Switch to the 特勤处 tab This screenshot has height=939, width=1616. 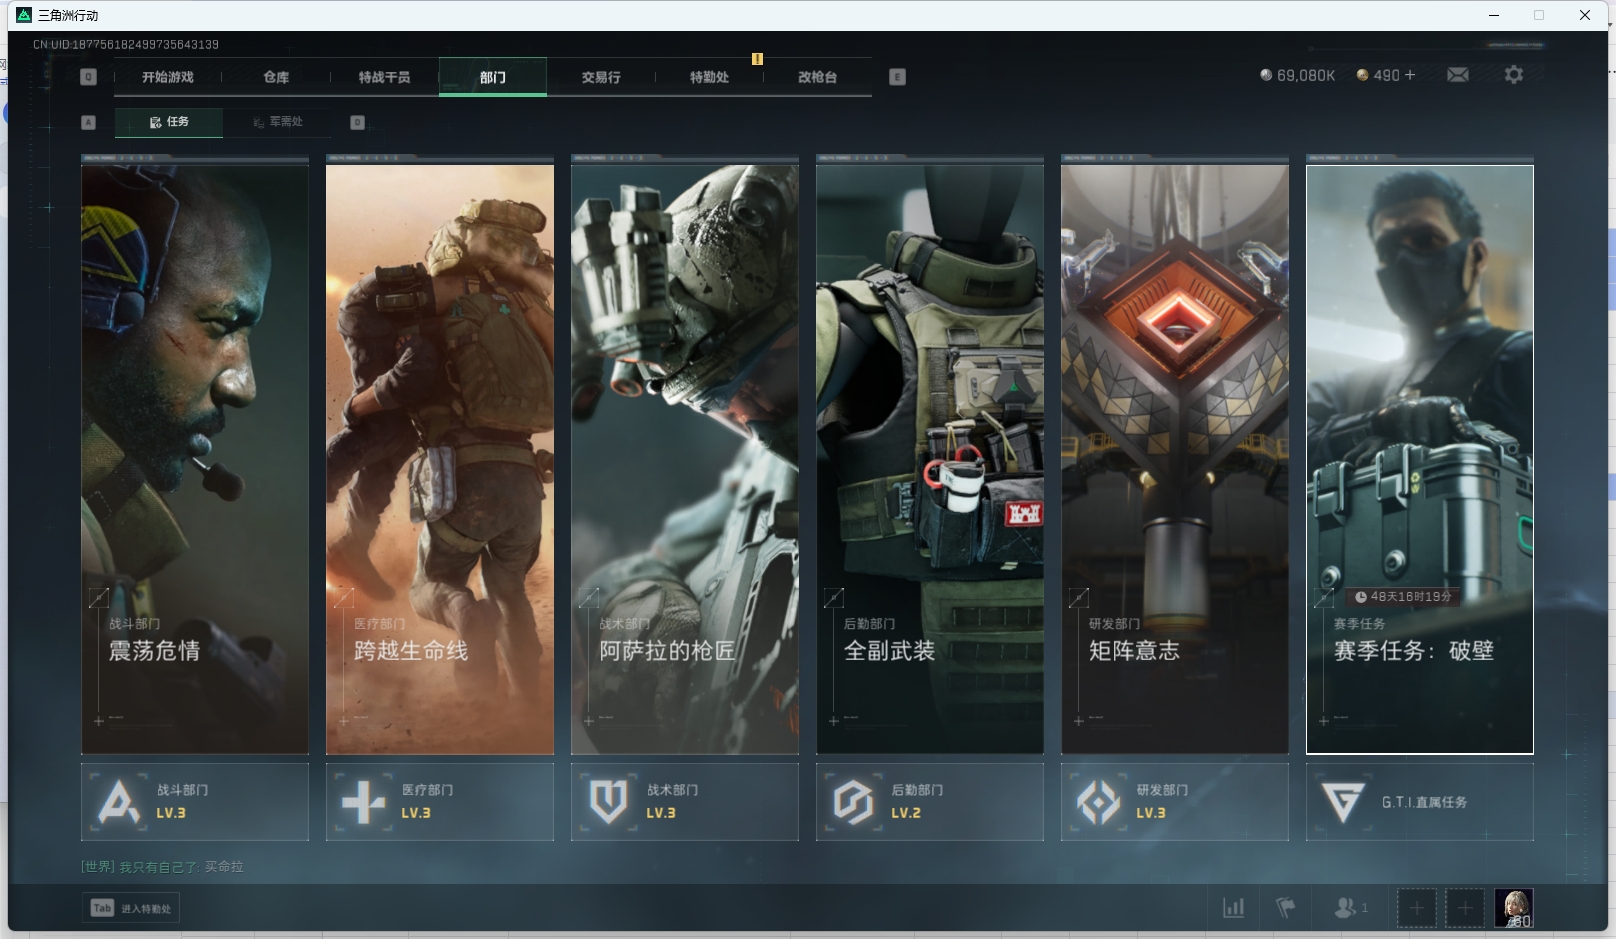(x=709, y=77)
